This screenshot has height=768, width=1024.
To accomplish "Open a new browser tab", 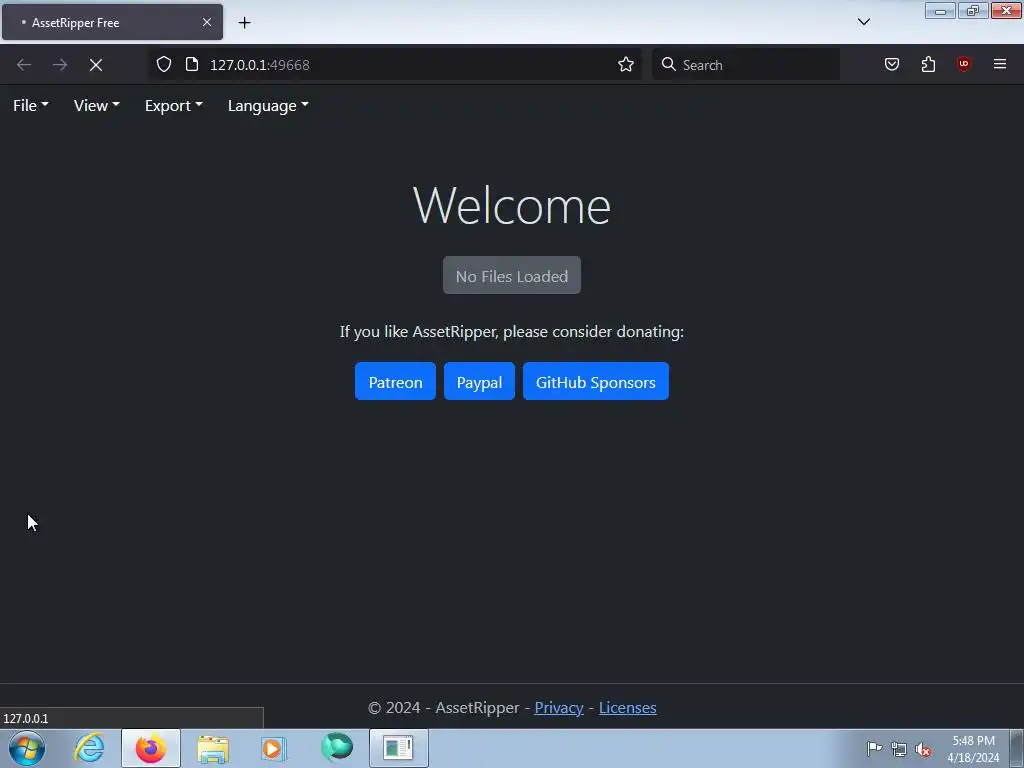I will coord(244,23).
